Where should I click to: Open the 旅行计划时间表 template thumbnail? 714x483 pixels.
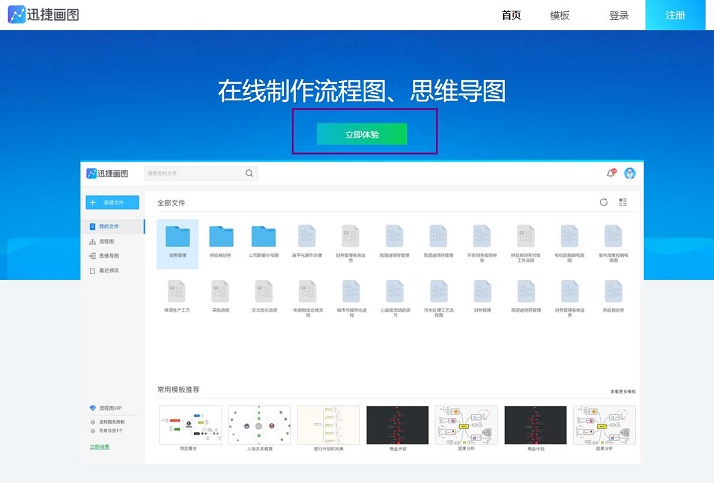328,425
